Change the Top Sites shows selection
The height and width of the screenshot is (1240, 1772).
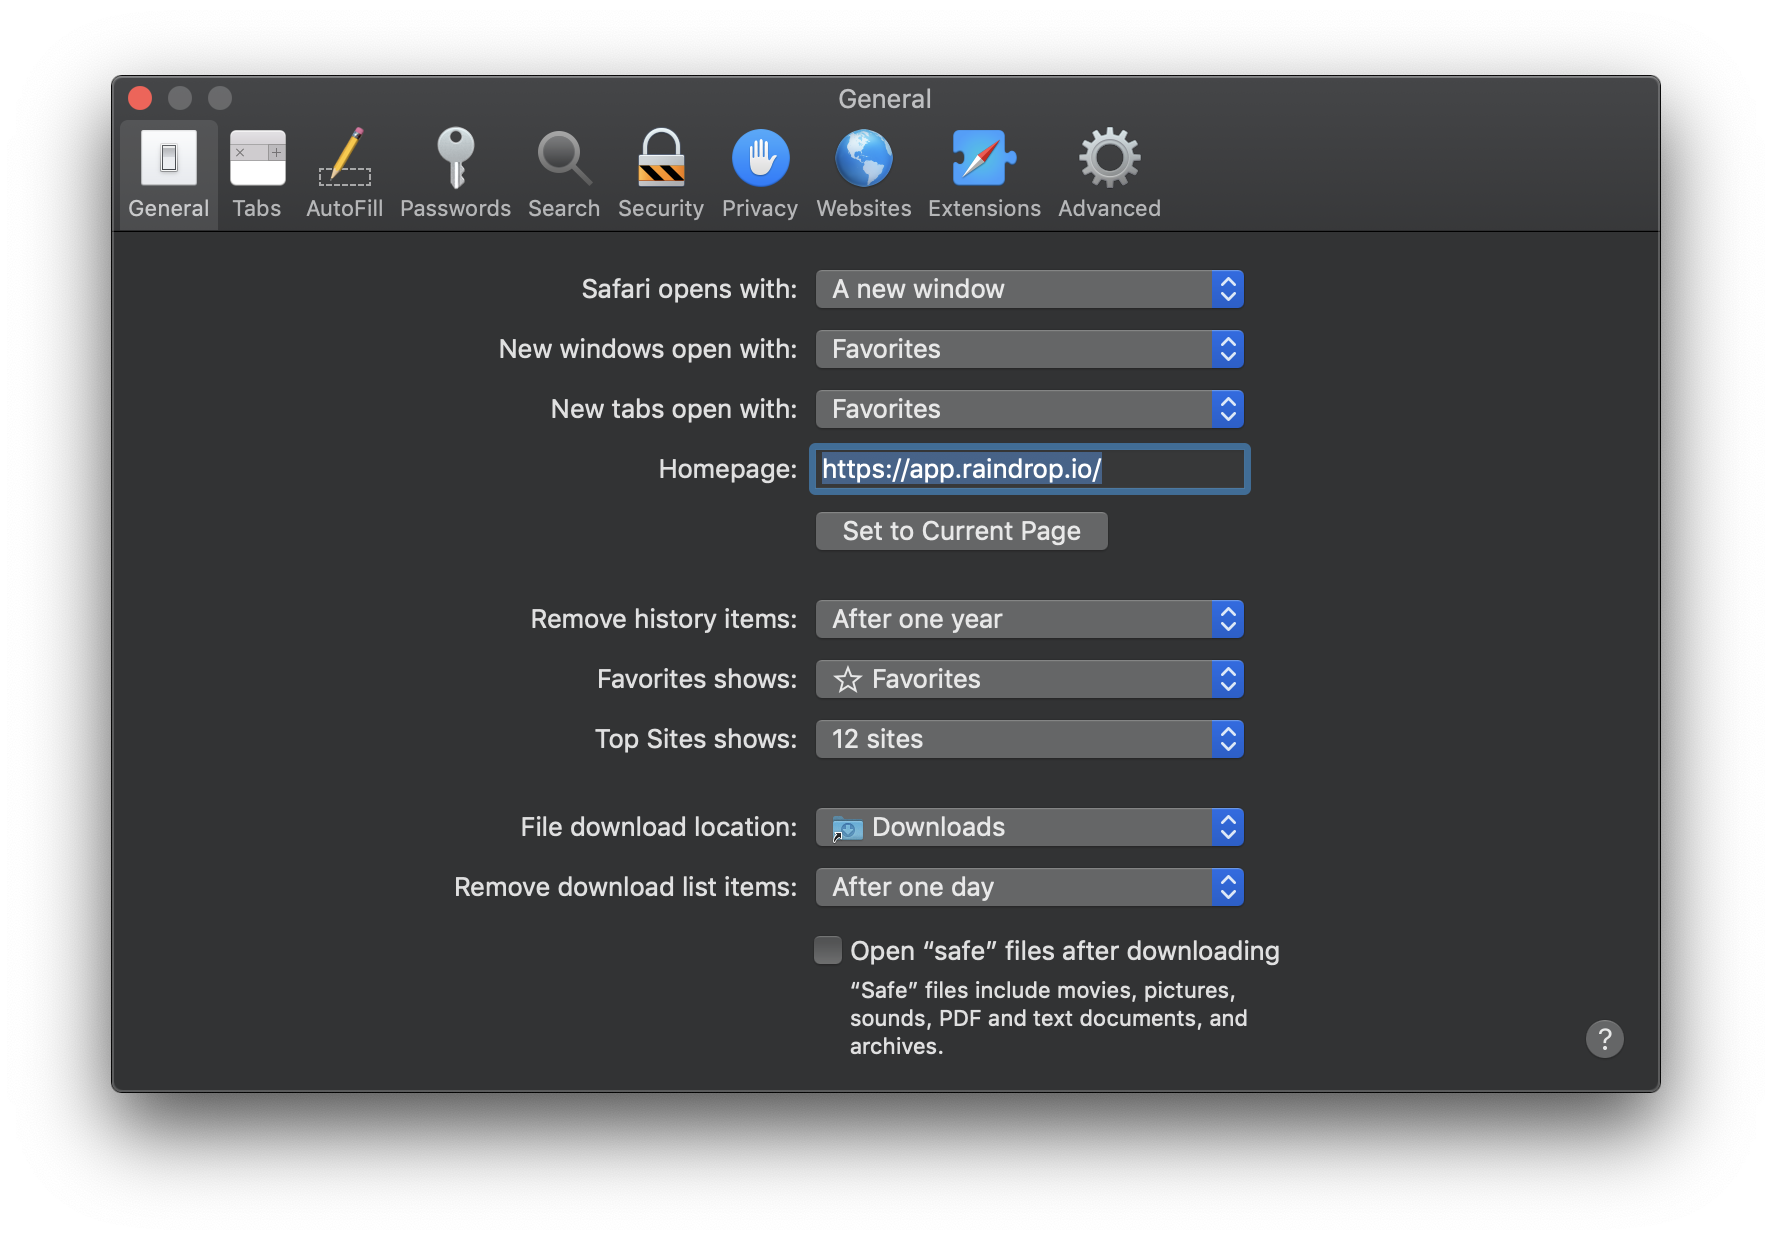tap(1029, 739)
